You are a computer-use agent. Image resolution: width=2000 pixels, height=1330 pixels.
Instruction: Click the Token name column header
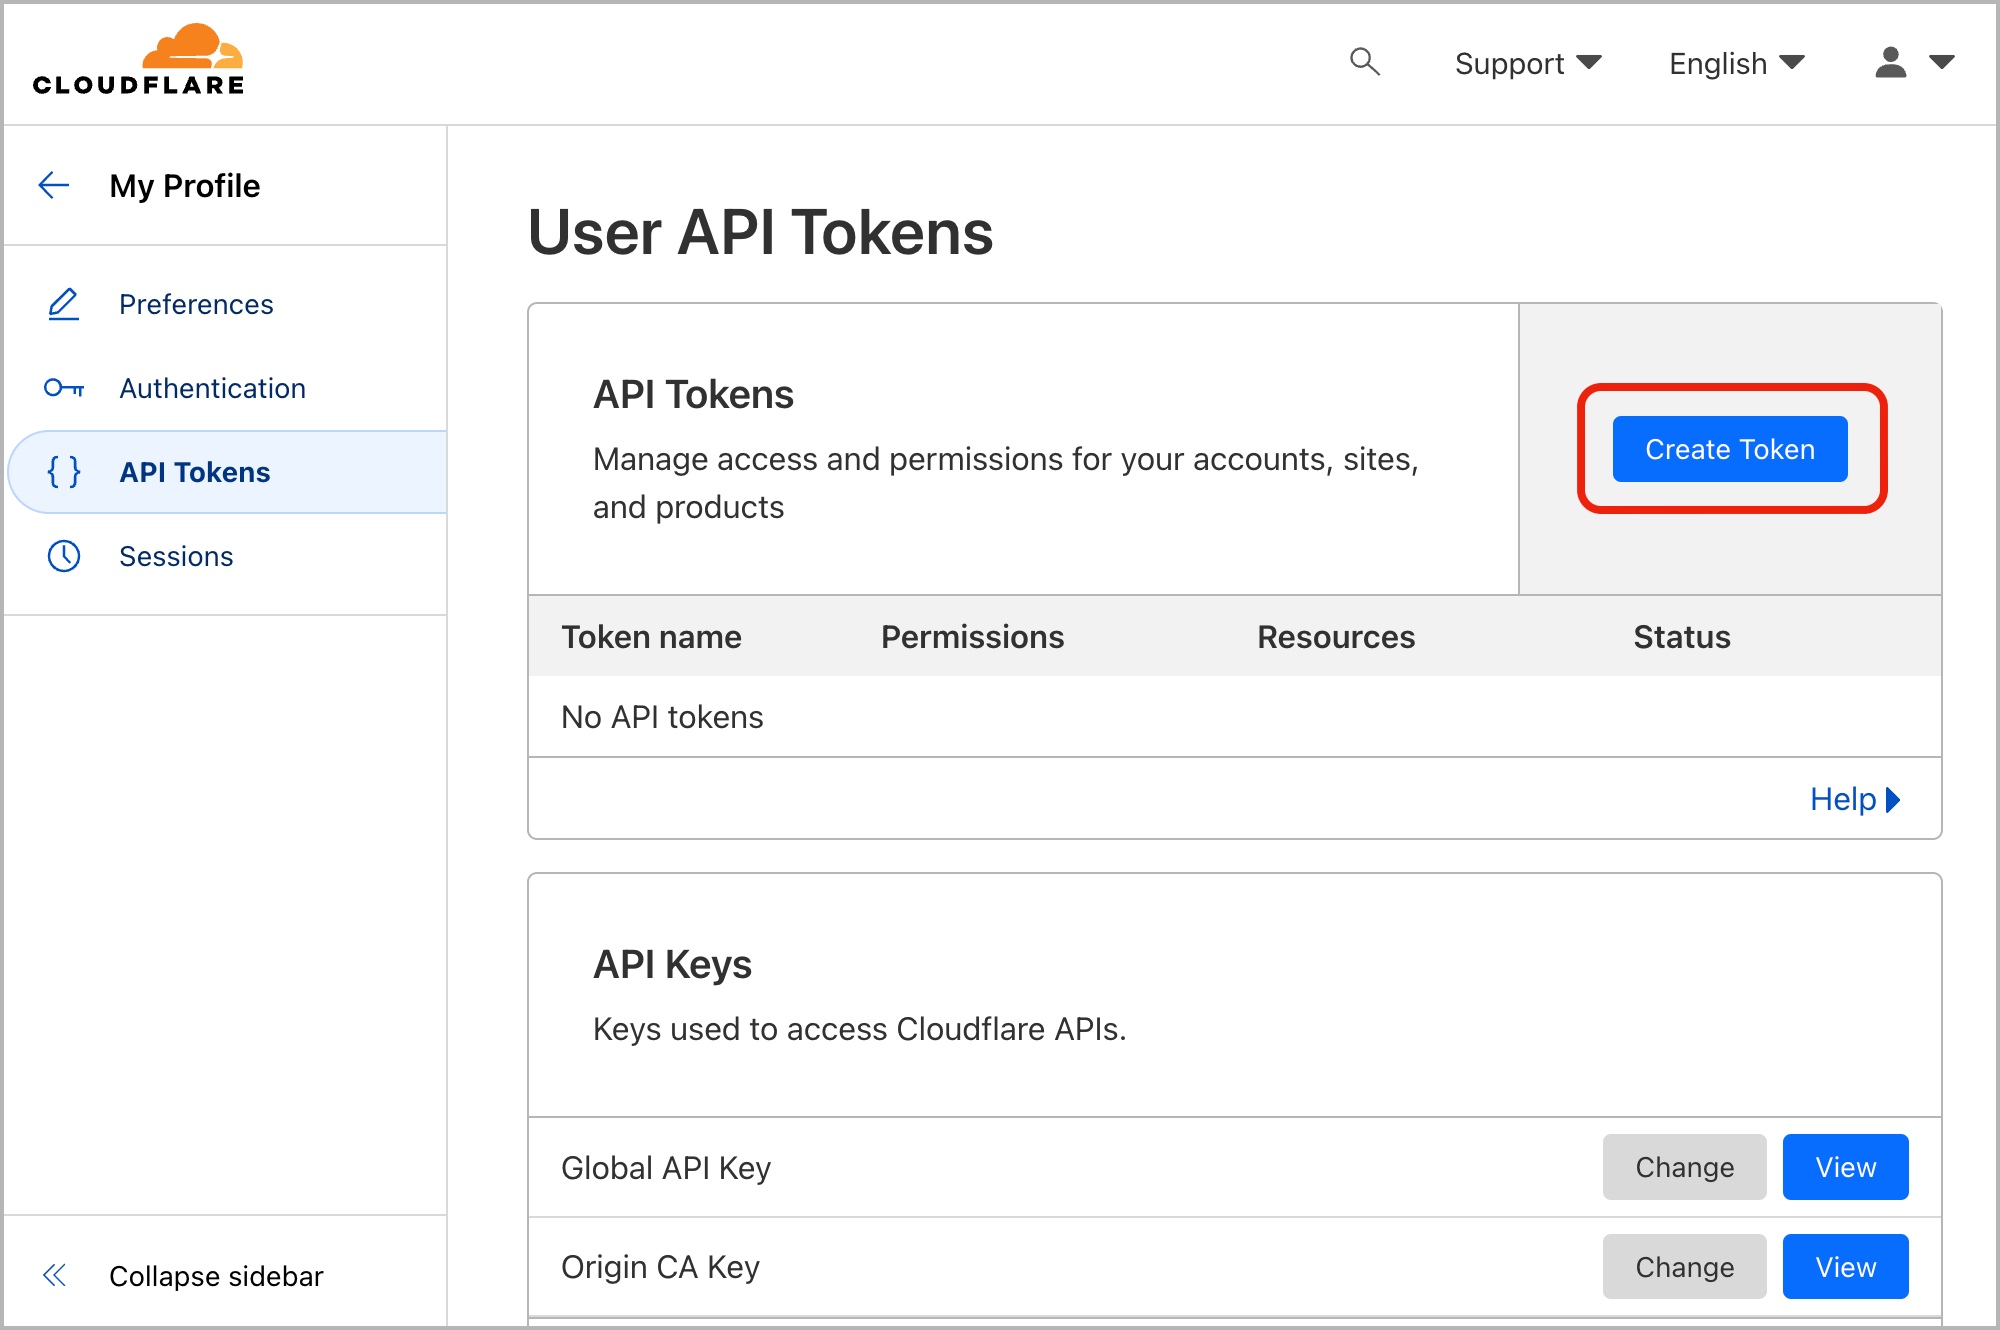(x=651, y=637)
